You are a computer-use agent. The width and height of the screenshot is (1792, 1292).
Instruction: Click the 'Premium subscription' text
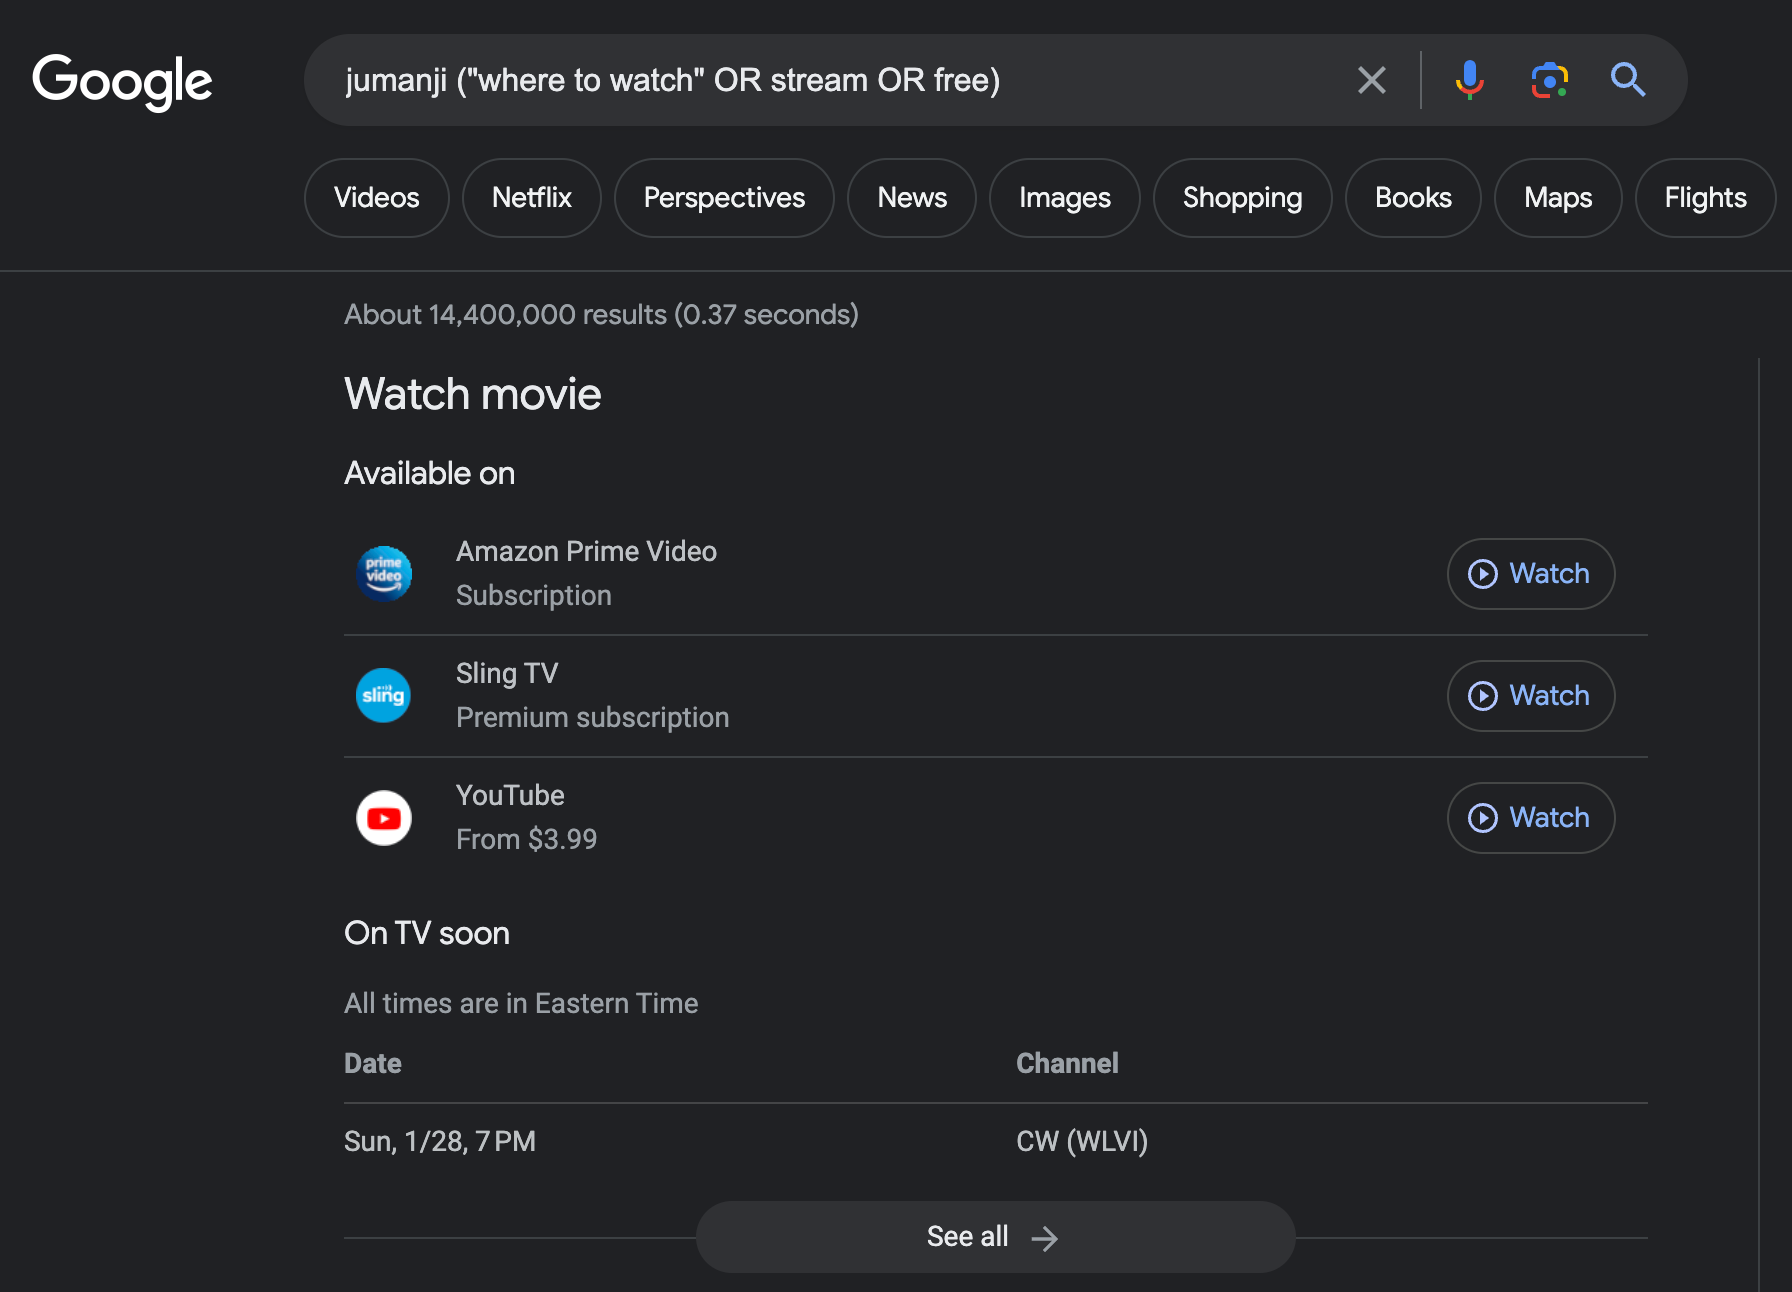pos(593,717)
